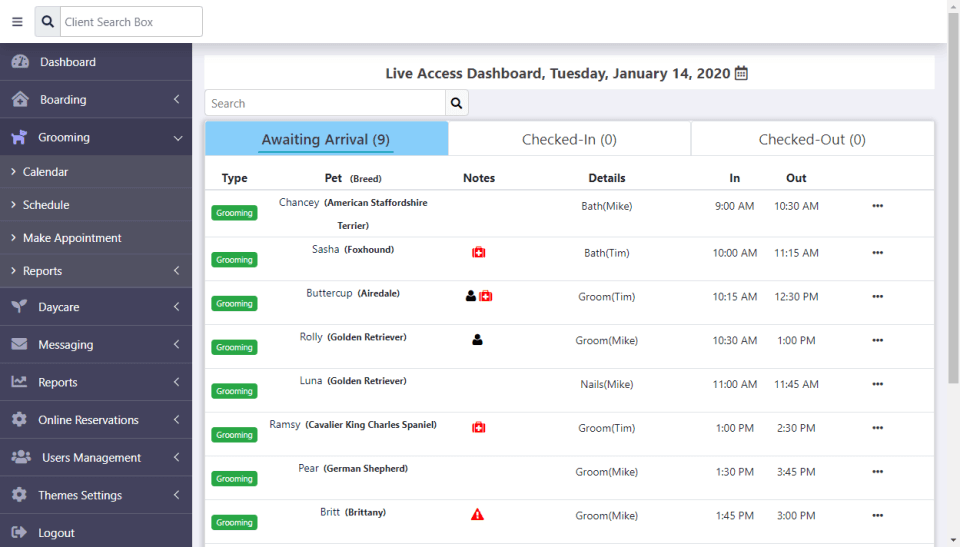Open the three-dot menu for Luna
Image resolution: width=960 pixels, height=547 pixels.
(x=877, y=384)
